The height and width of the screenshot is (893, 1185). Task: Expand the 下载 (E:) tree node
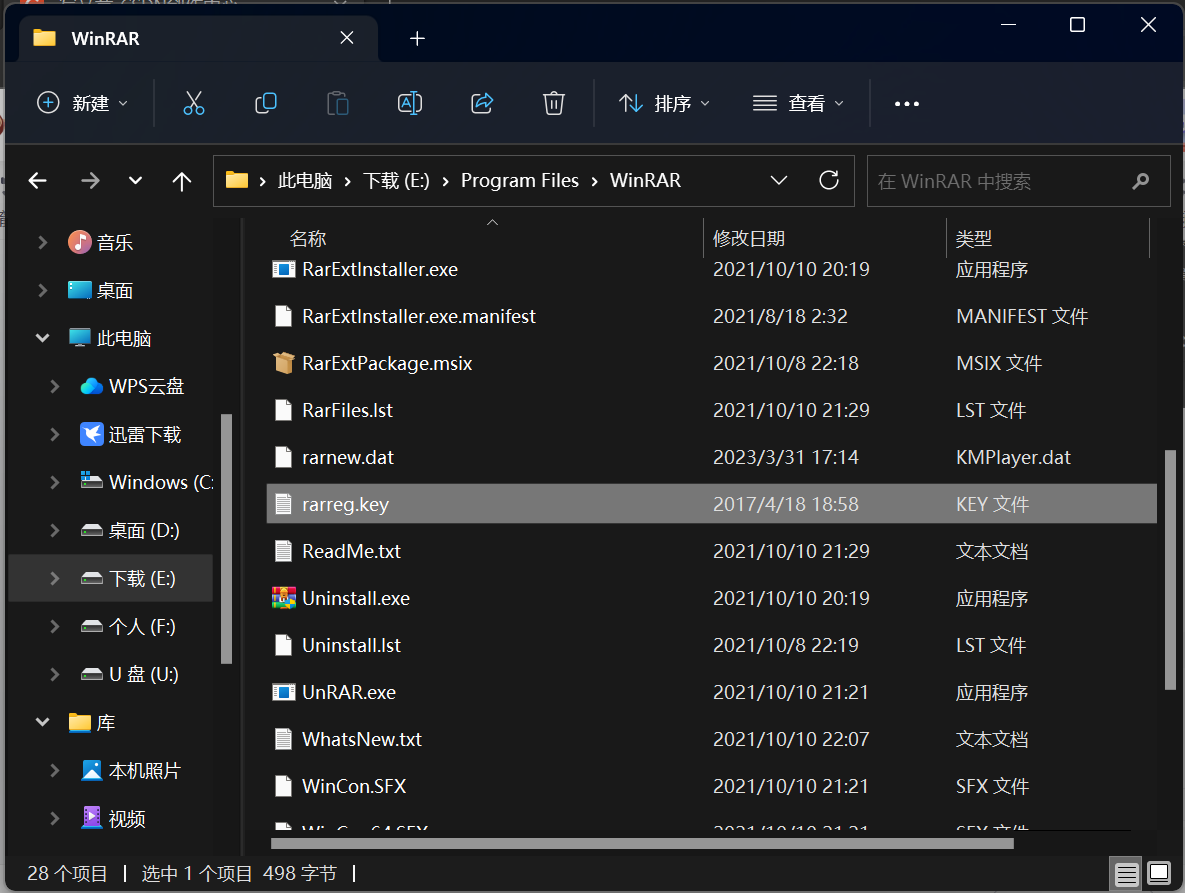tap(54, 578)
